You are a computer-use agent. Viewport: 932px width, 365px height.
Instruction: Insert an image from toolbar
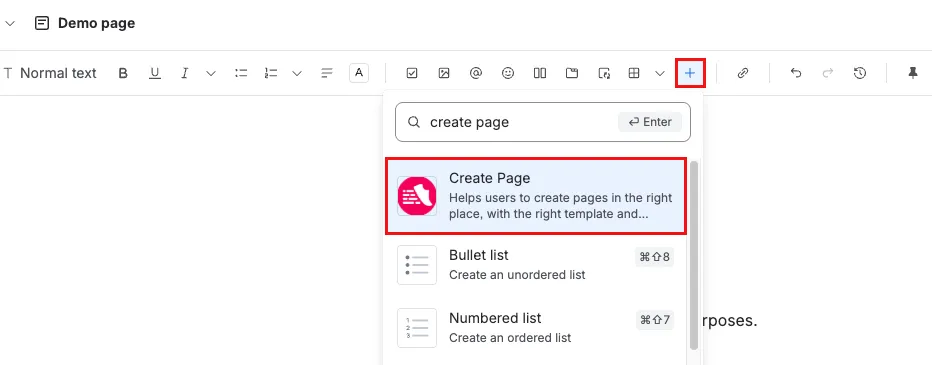tap(443, 73)
